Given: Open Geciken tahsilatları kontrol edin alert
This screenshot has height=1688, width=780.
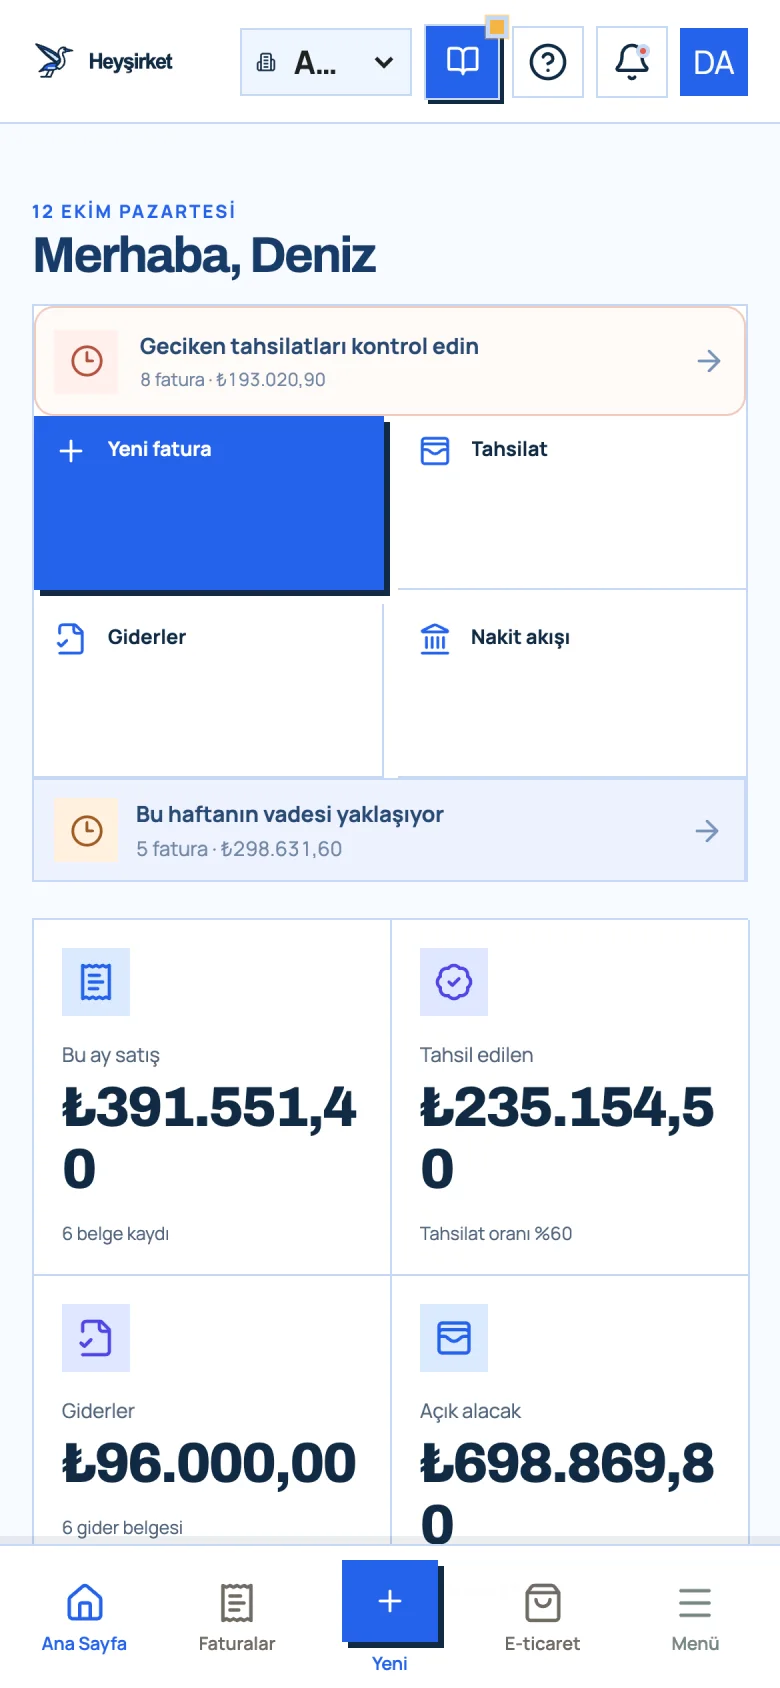Looking at the screenshot, I should (x=390, y=361).
